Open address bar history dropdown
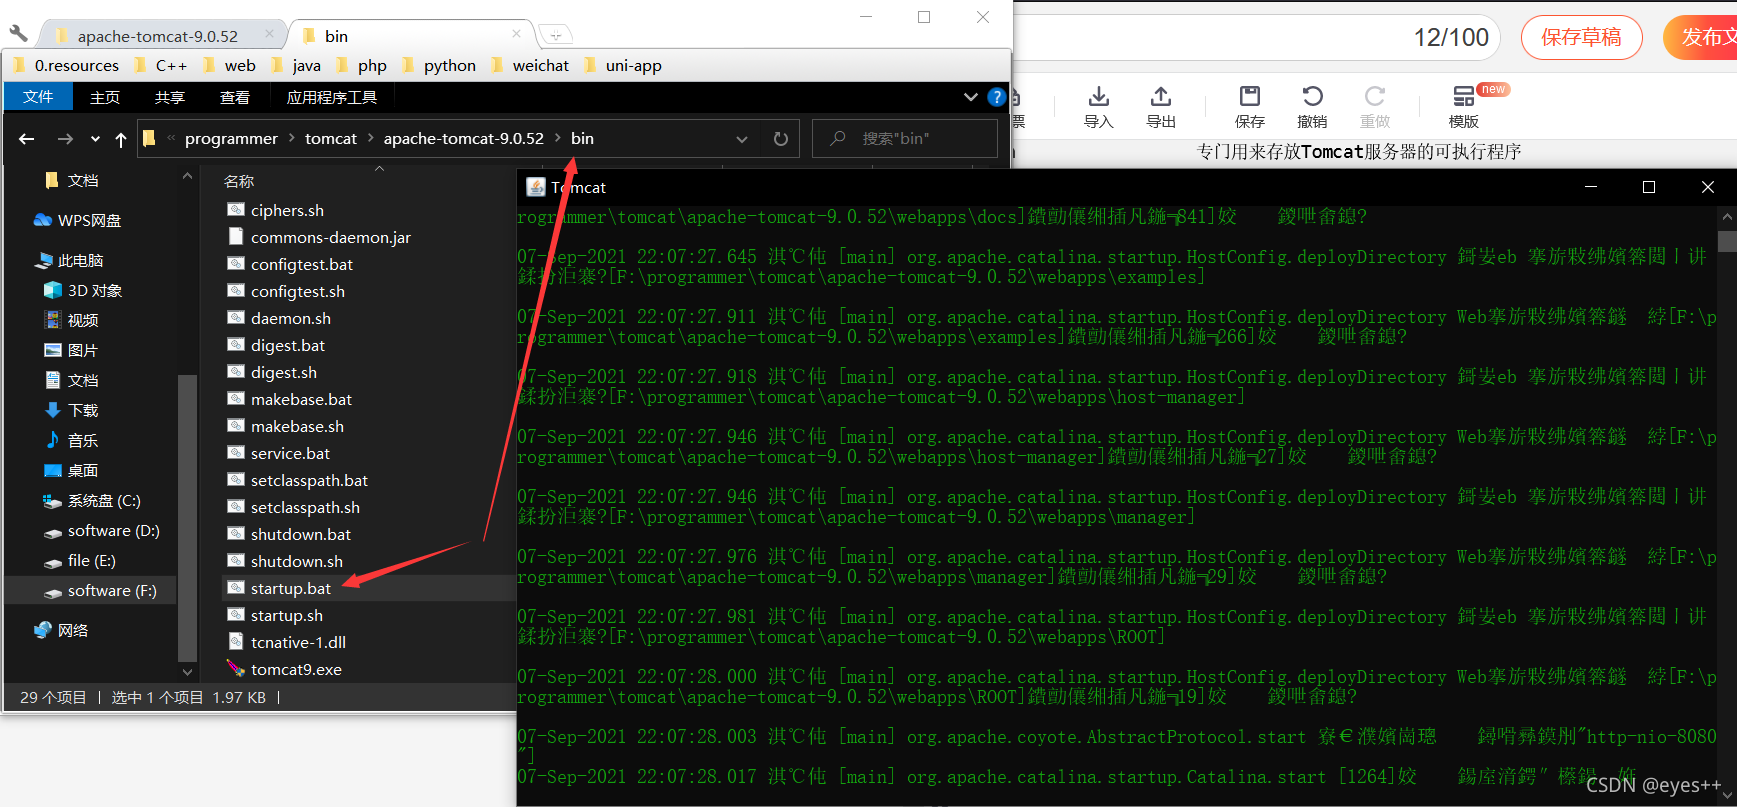The image size is (1737, 807). click(x=742, y=139)
